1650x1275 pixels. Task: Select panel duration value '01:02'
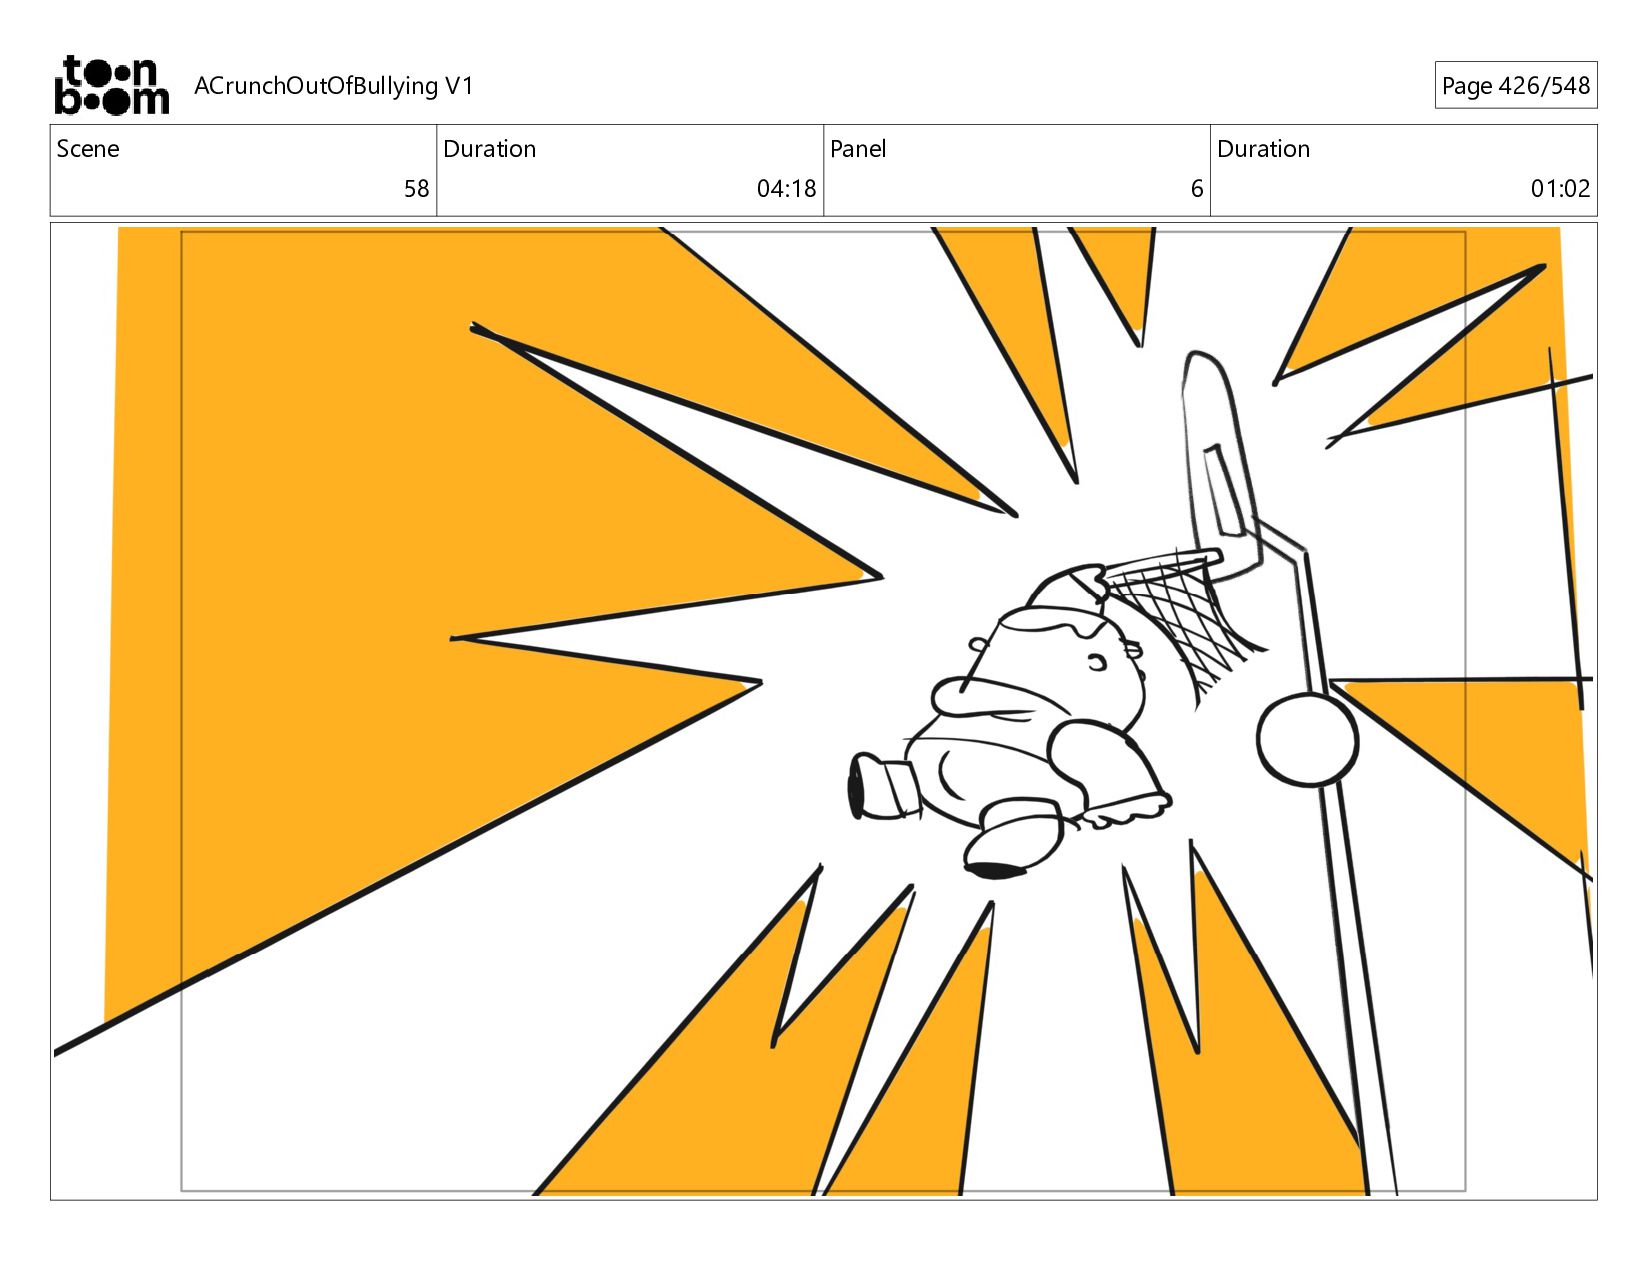[1560, 189]
